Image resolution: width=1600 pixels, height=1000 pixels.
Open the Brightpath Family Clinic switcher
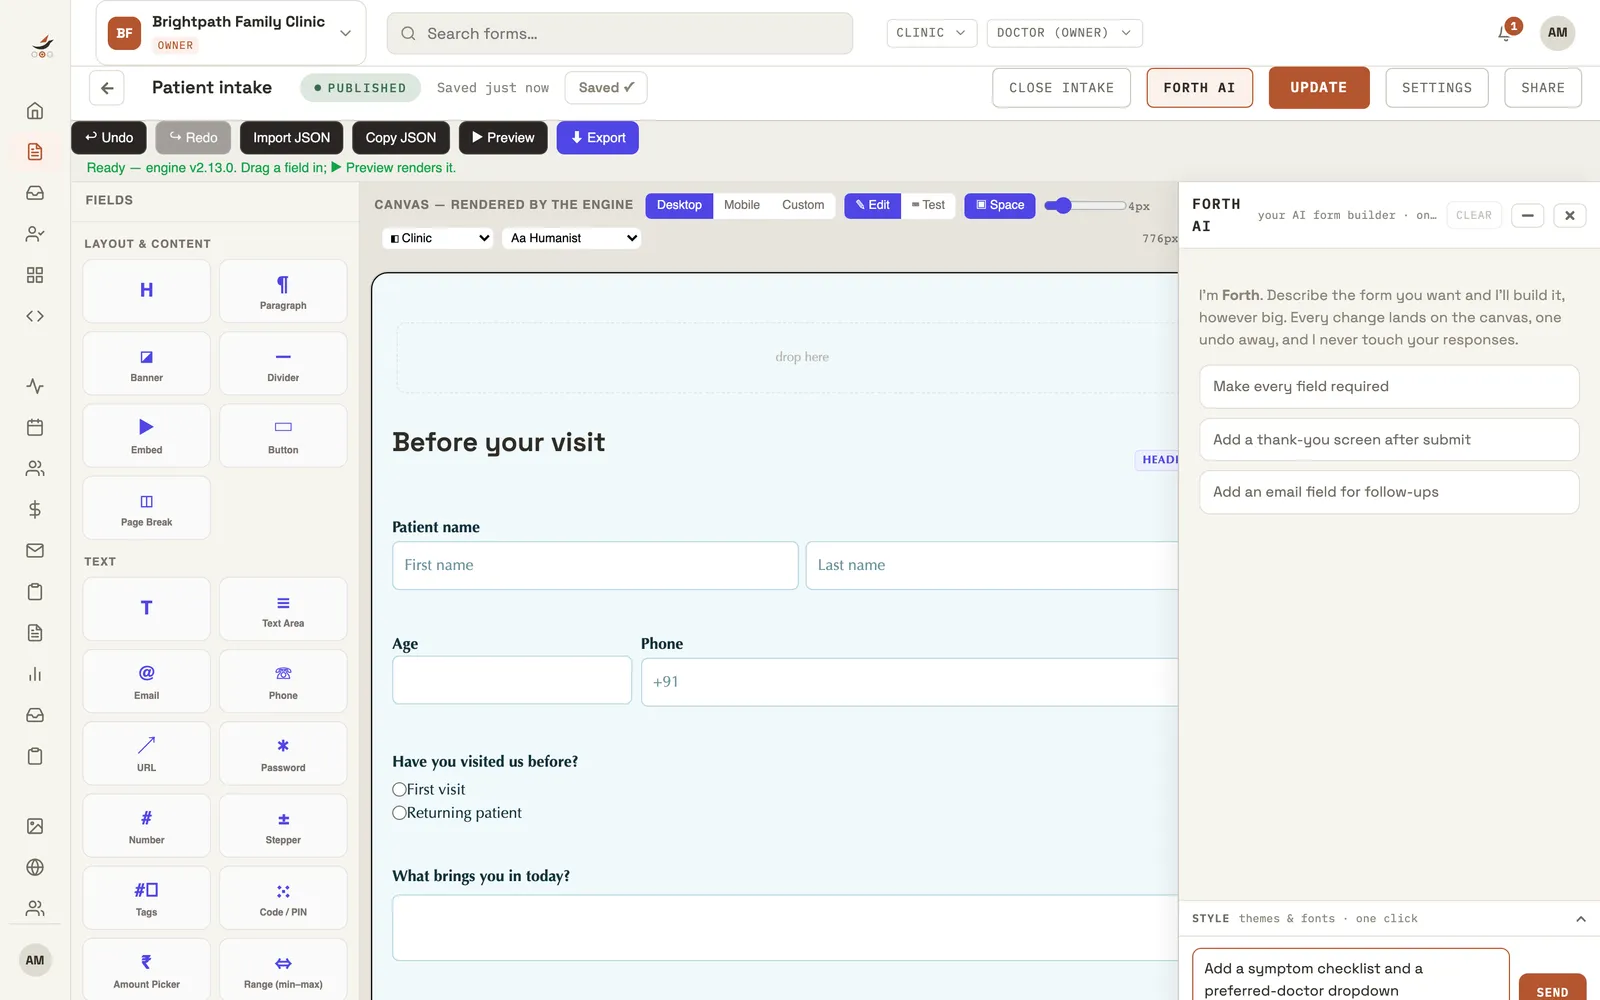point(231,33)
